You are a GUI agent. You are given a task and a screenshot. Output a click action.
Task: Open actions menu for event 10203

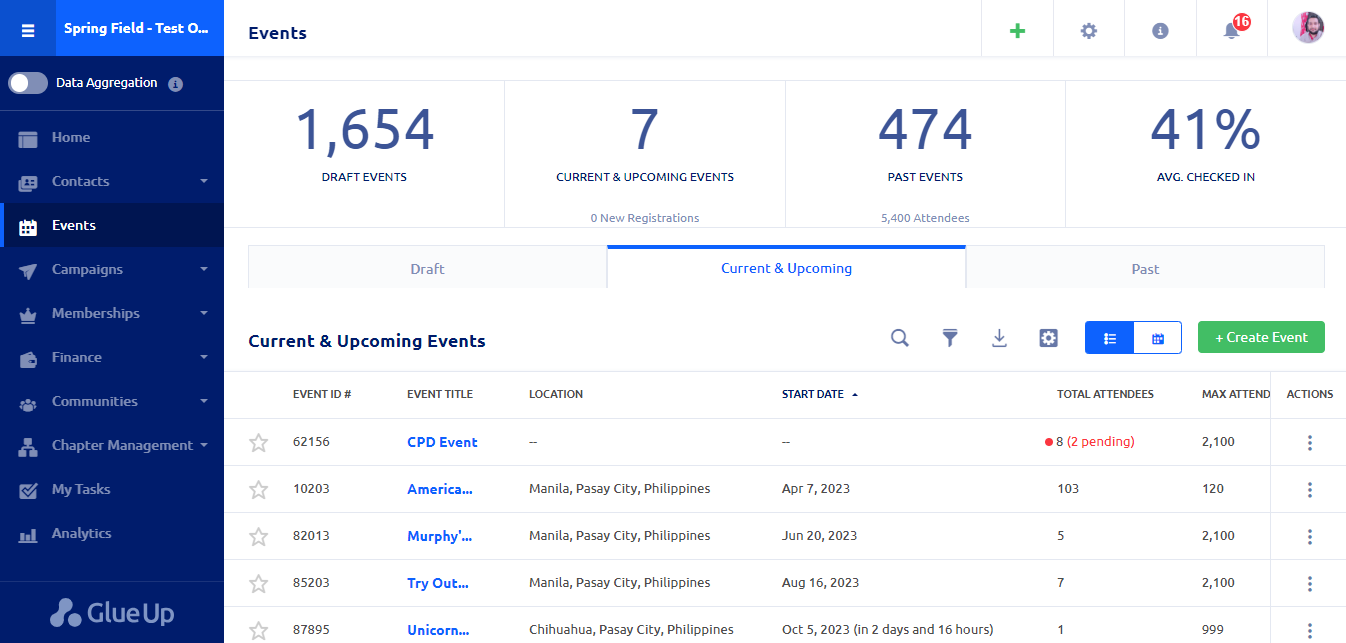[x=1310, y=490]
